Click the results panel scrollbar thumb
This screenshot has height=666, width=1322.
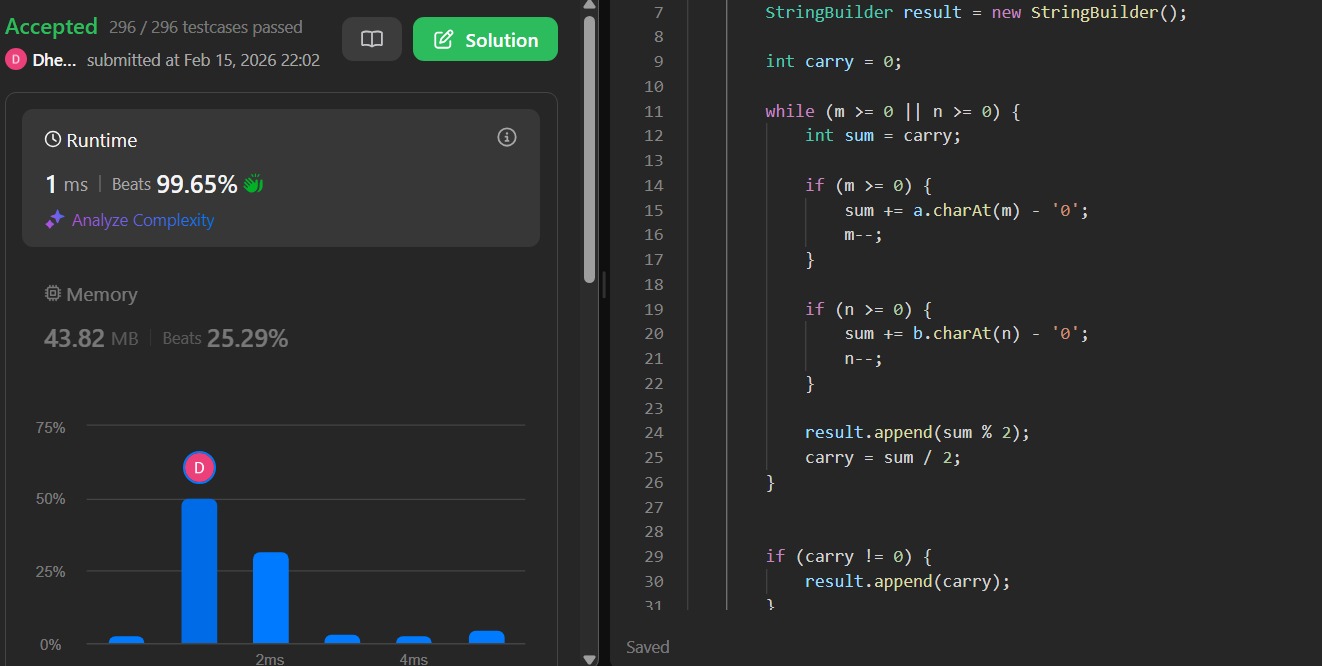589,150
